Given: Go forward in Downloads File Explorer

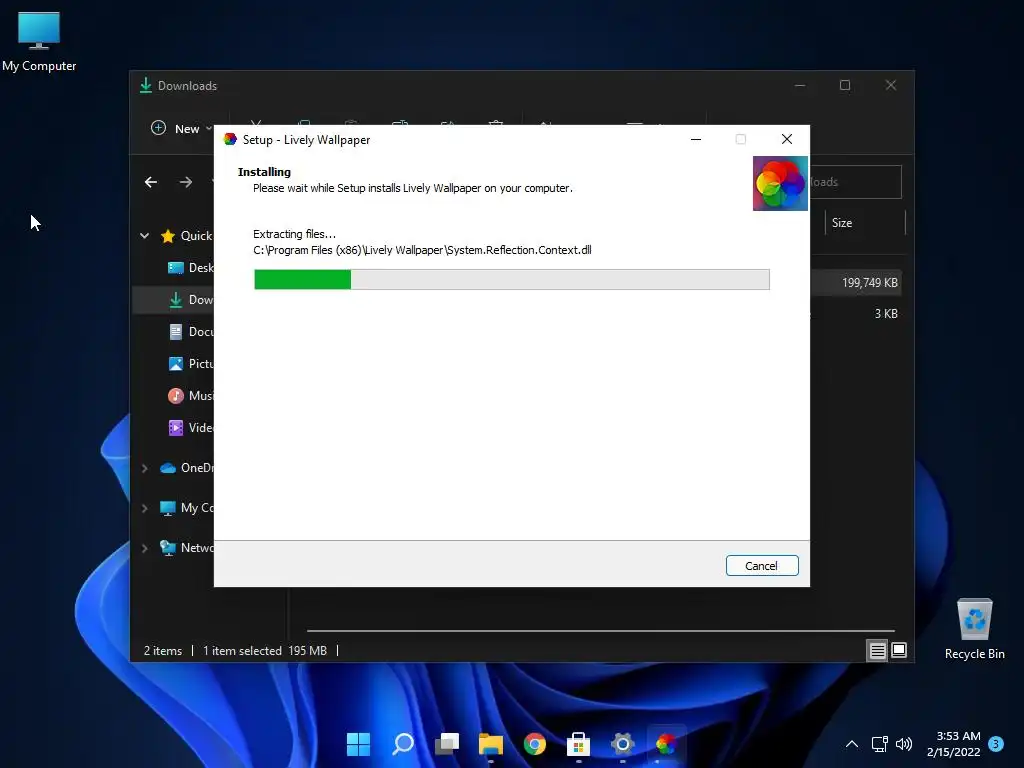Looking at the screenshot, I should tap(186, 182).
